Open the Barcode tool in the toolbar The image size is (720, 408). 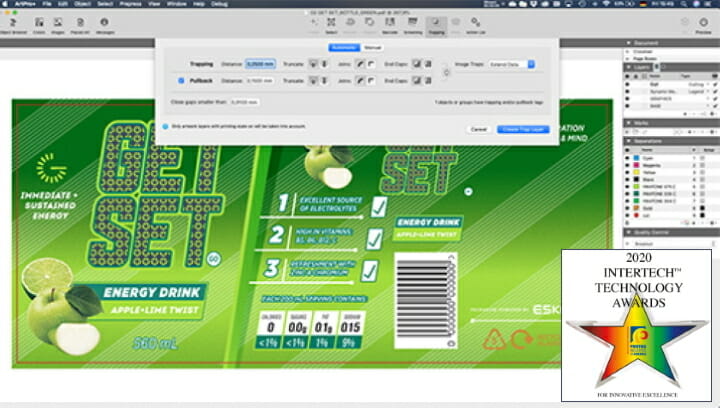click(390, 22)
